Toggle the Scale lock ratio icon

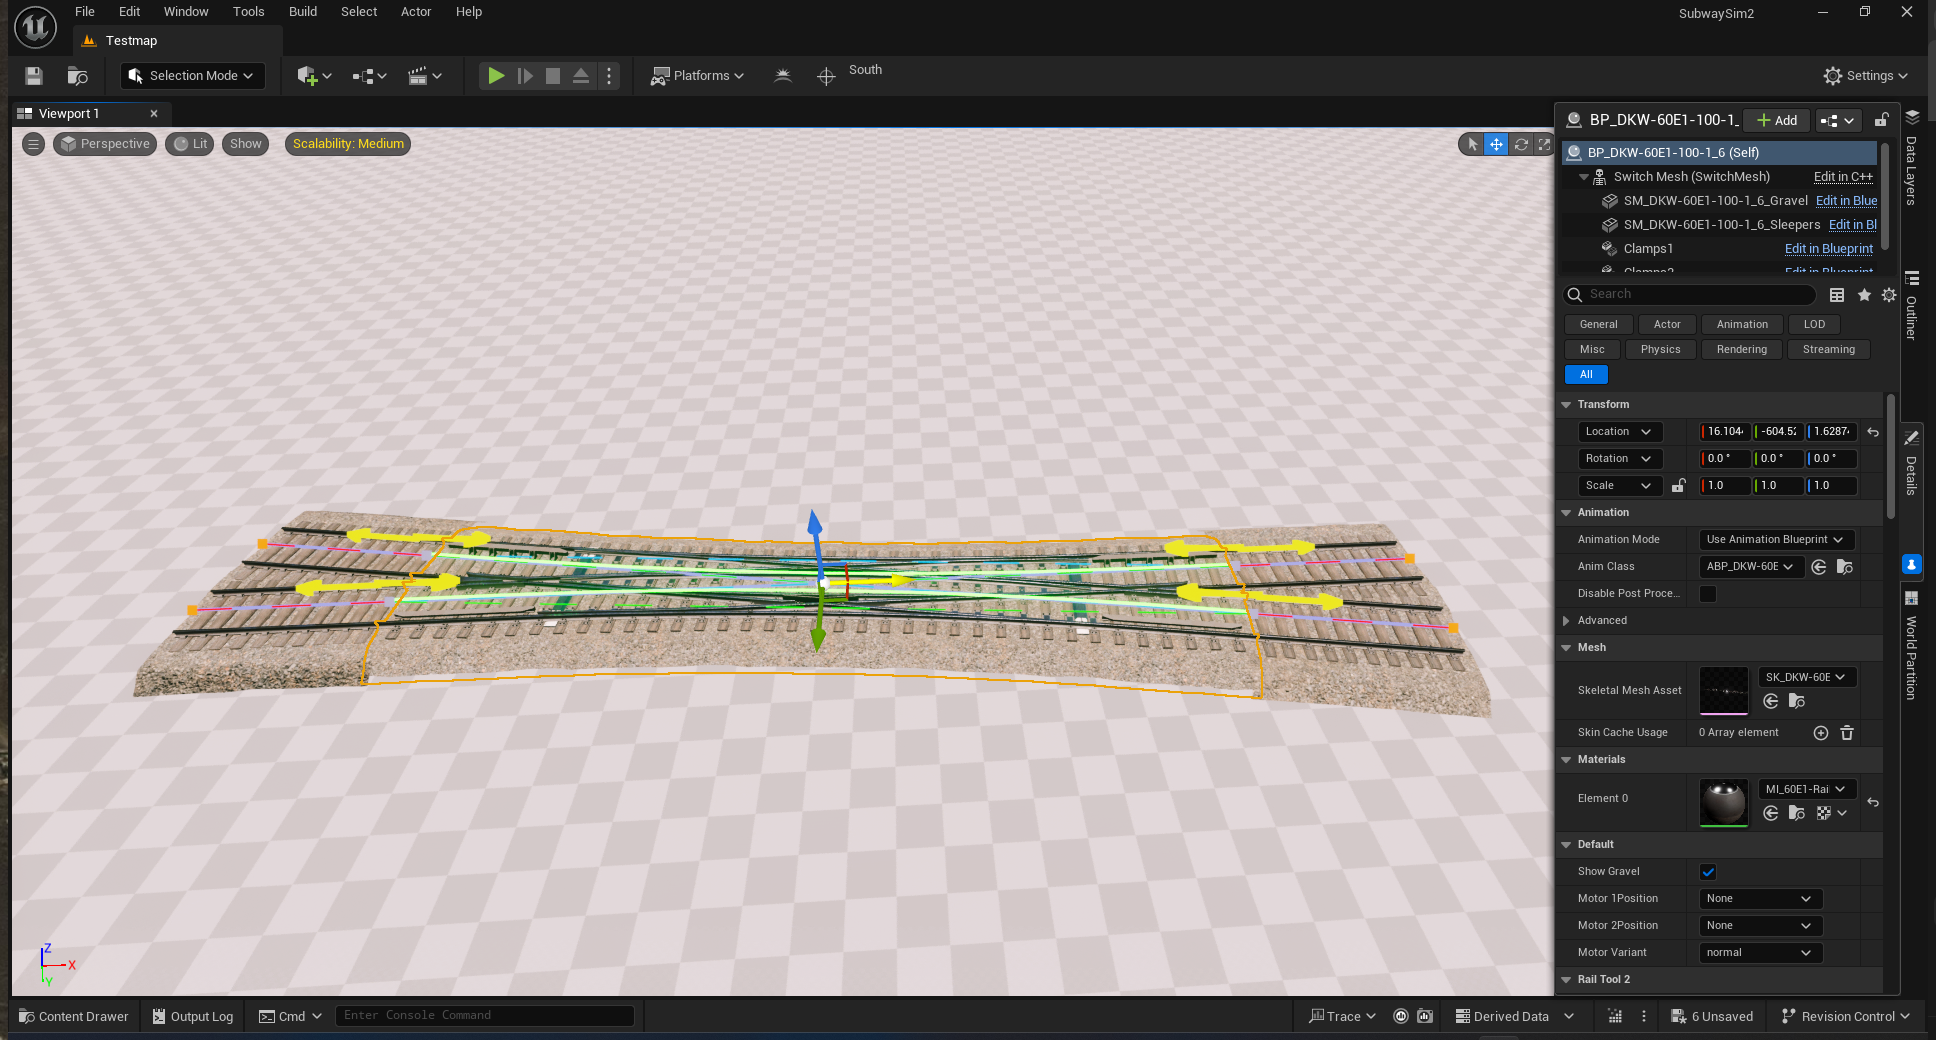1679,486
